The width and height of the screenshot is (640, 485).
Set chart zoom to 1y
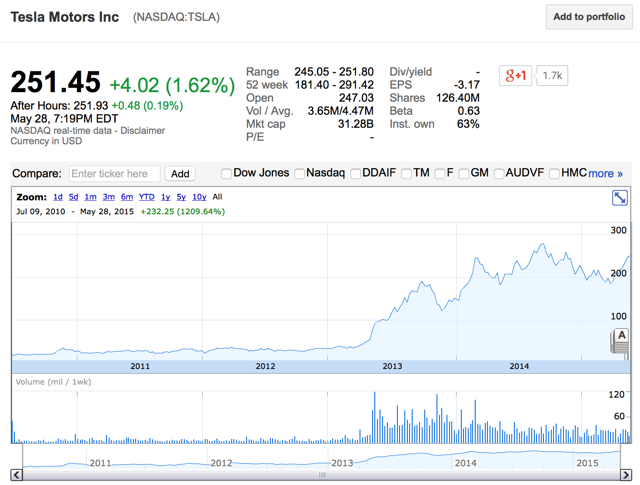click(x=165, y=197)
